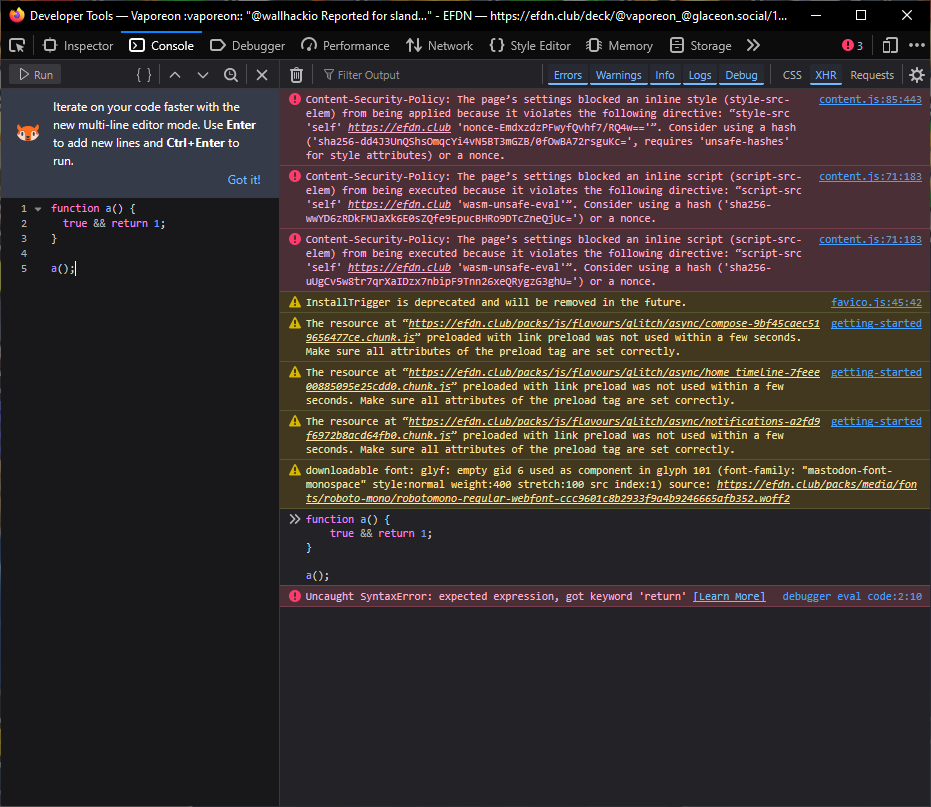931x807 pixels.
Task: Toggle the Warnings filter
Action: (x=618, y=75)
